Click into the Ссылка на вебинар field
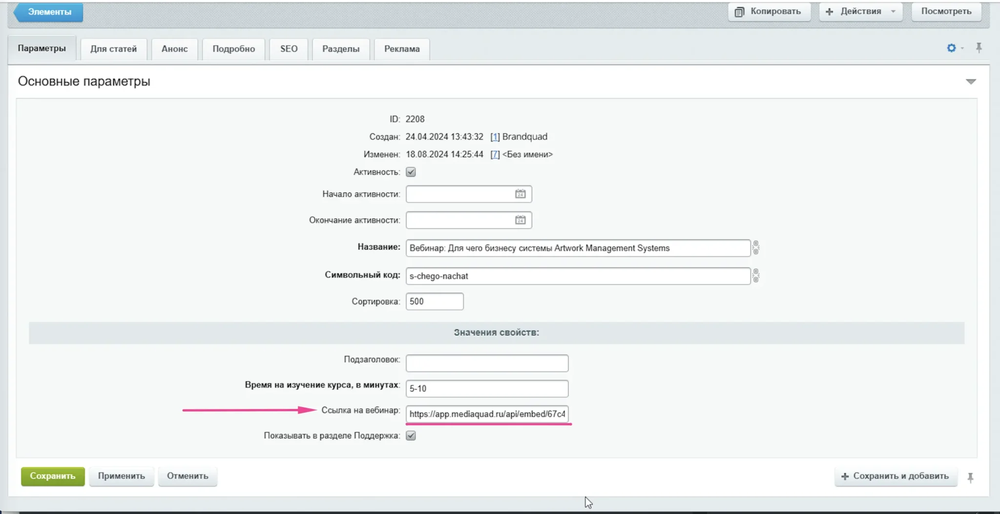This screenshot has height=514, width=1000. point(487,412)
